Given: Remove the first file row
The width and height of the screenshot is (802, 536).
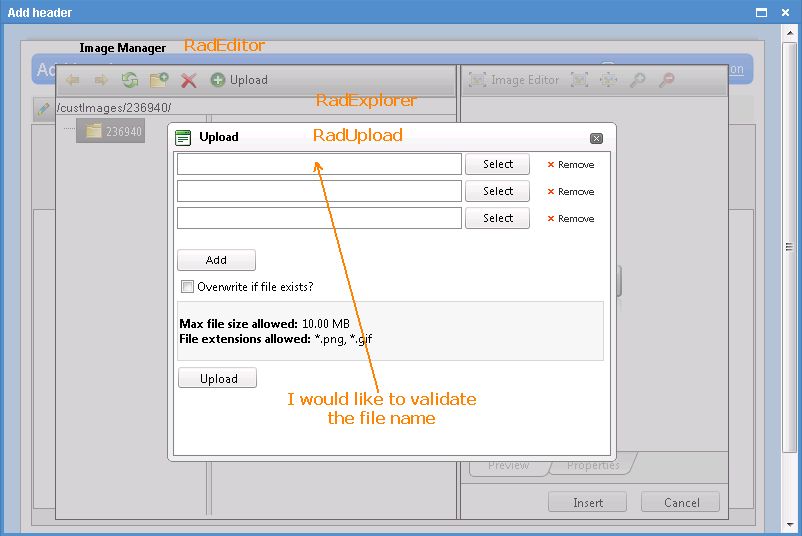Looking at the screenshot, I should 571,165.
